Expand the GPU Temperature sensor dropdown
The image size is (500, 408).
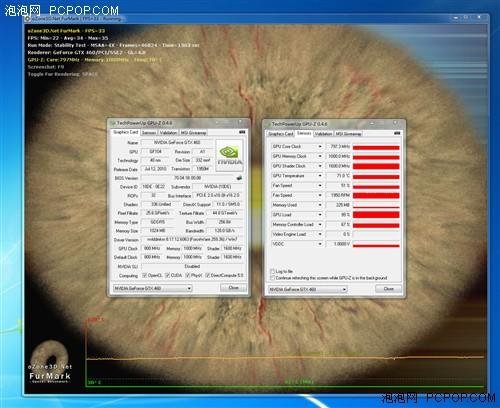[x=320, y=176]
